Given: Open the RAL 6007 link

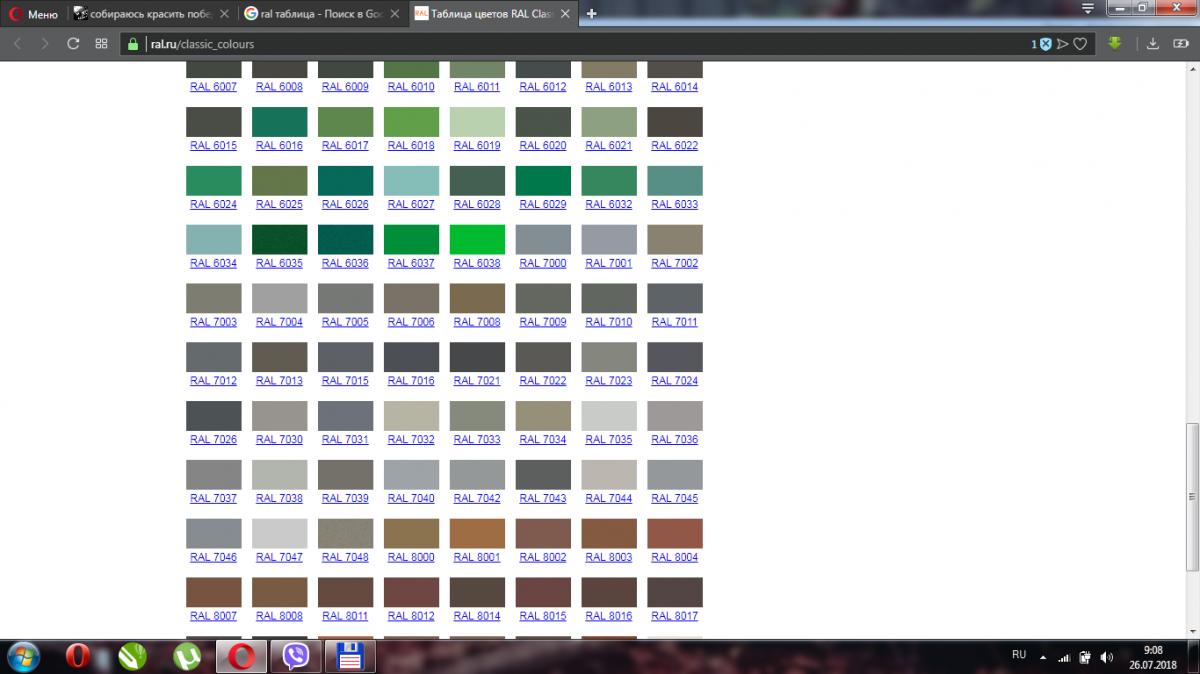Looking at the screenshot, I should 213,87.
